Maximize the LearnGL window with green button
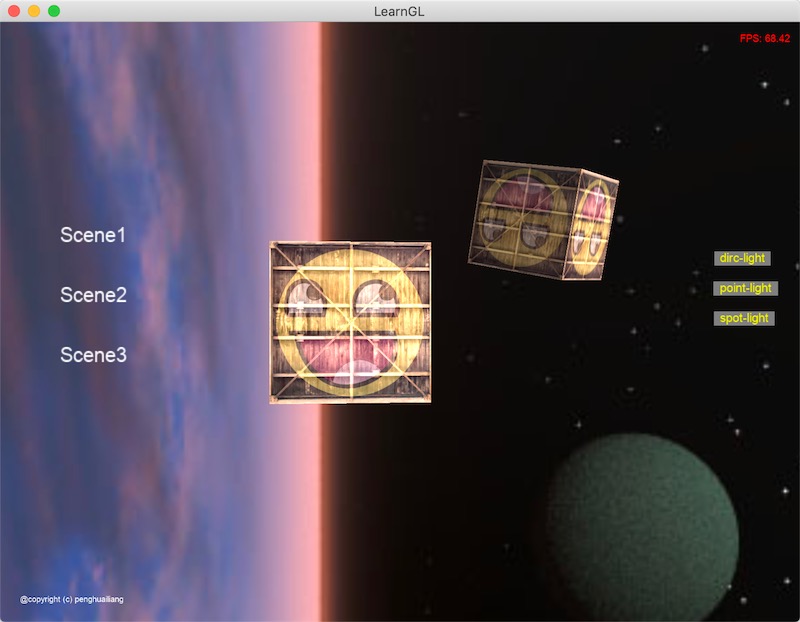The width and height of the screenshot is (800, 622). (54, 11)
